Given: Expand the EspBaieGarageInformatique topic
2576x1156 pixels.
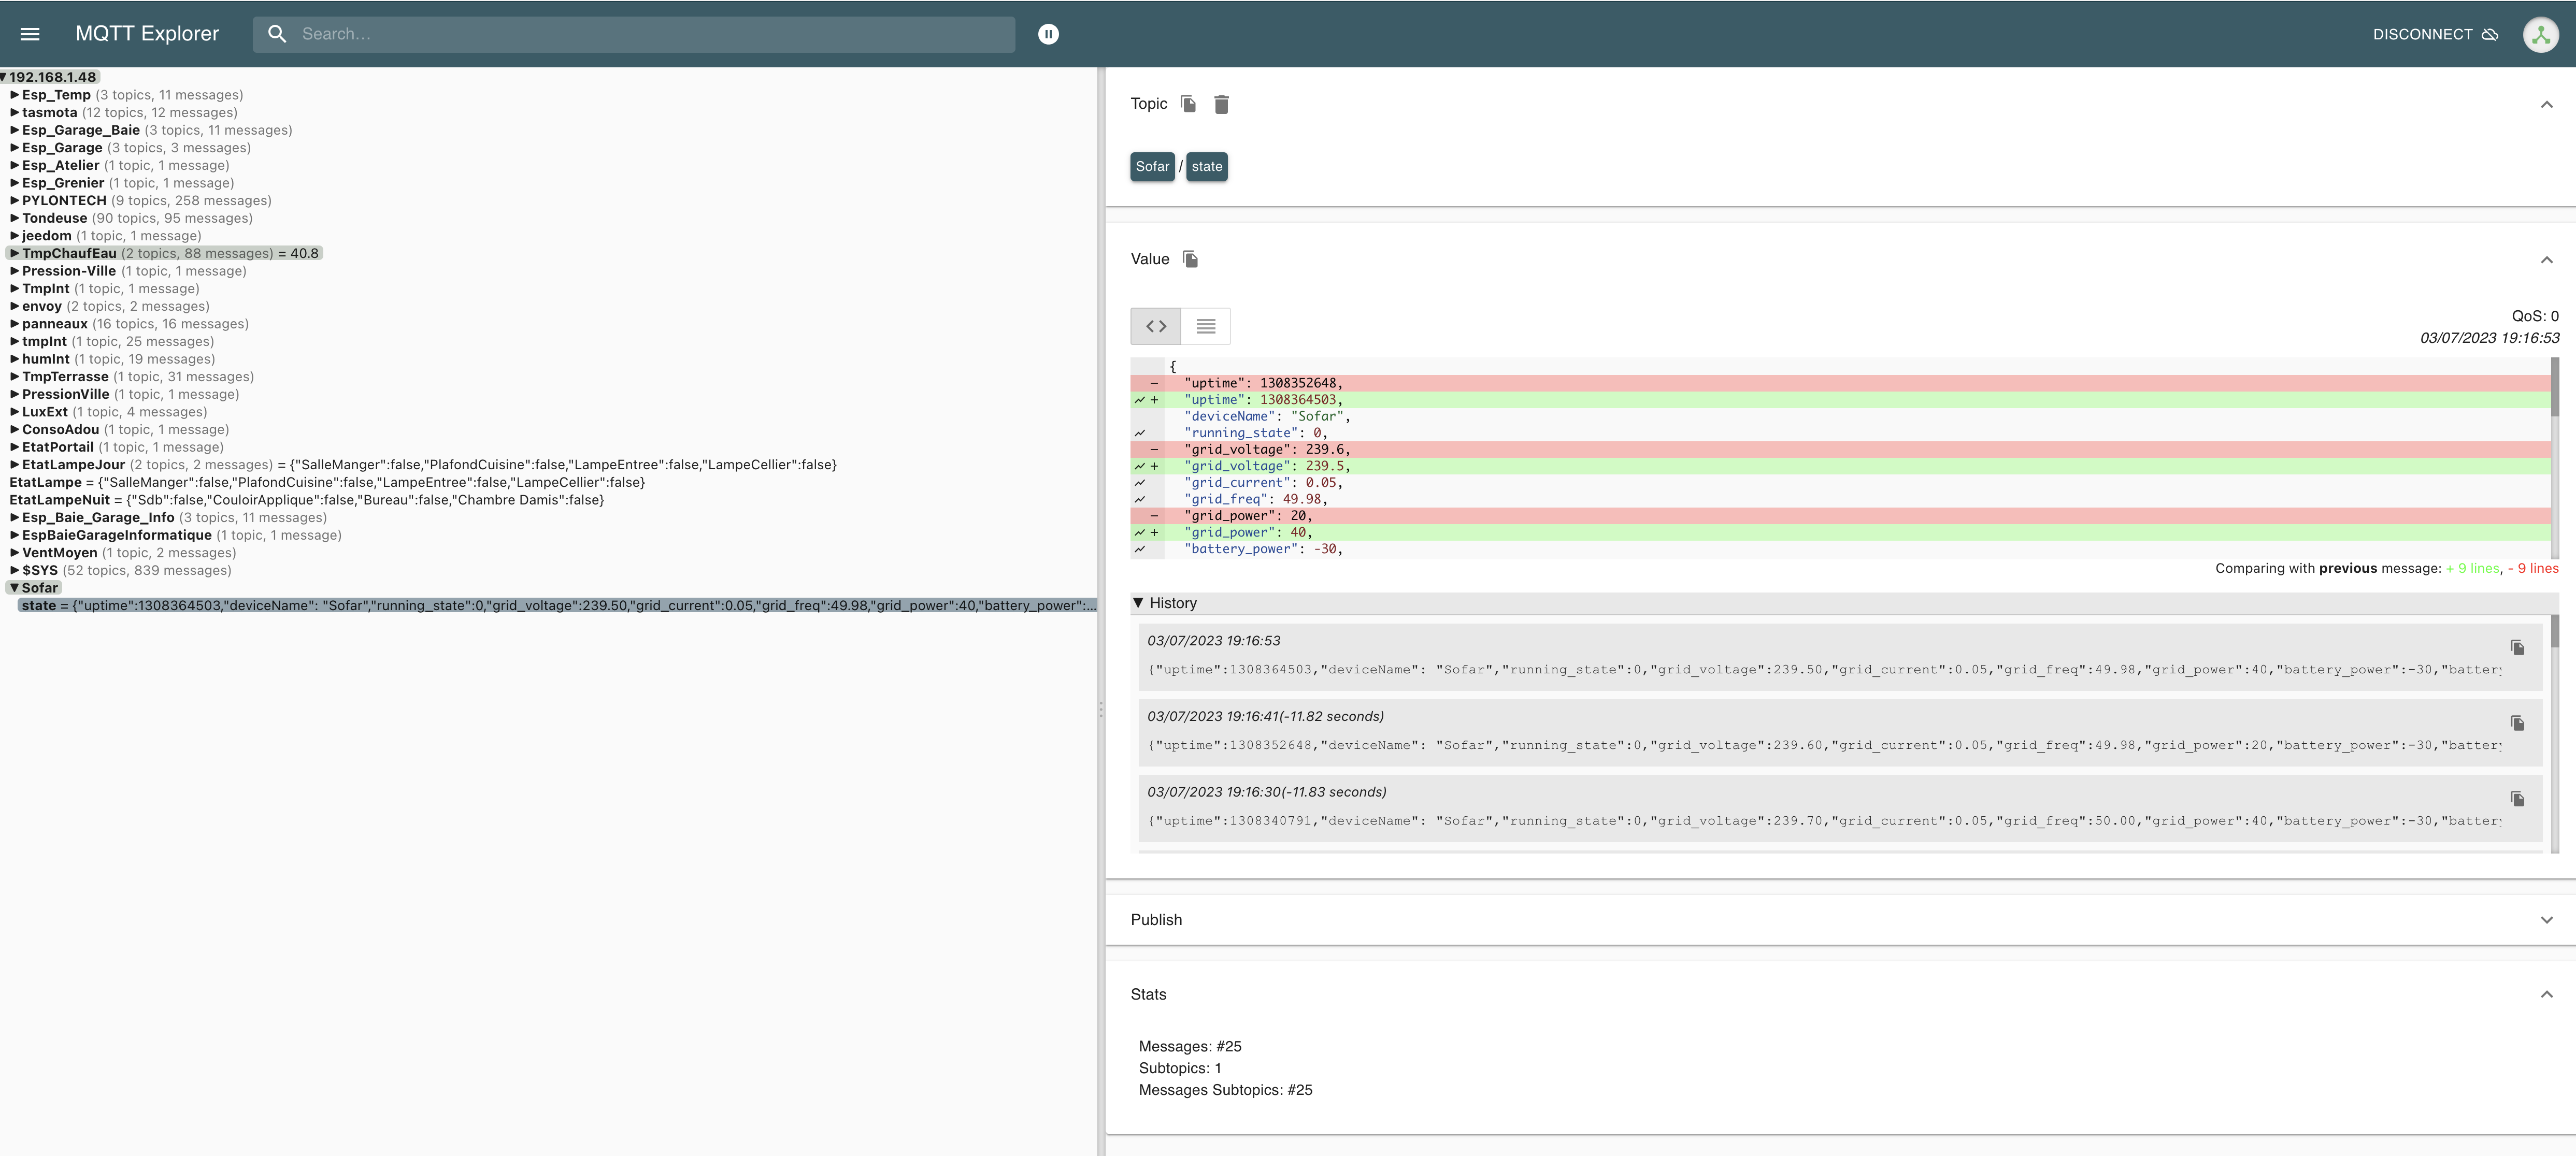Looking at the screenshot, I should click(15, 536).
